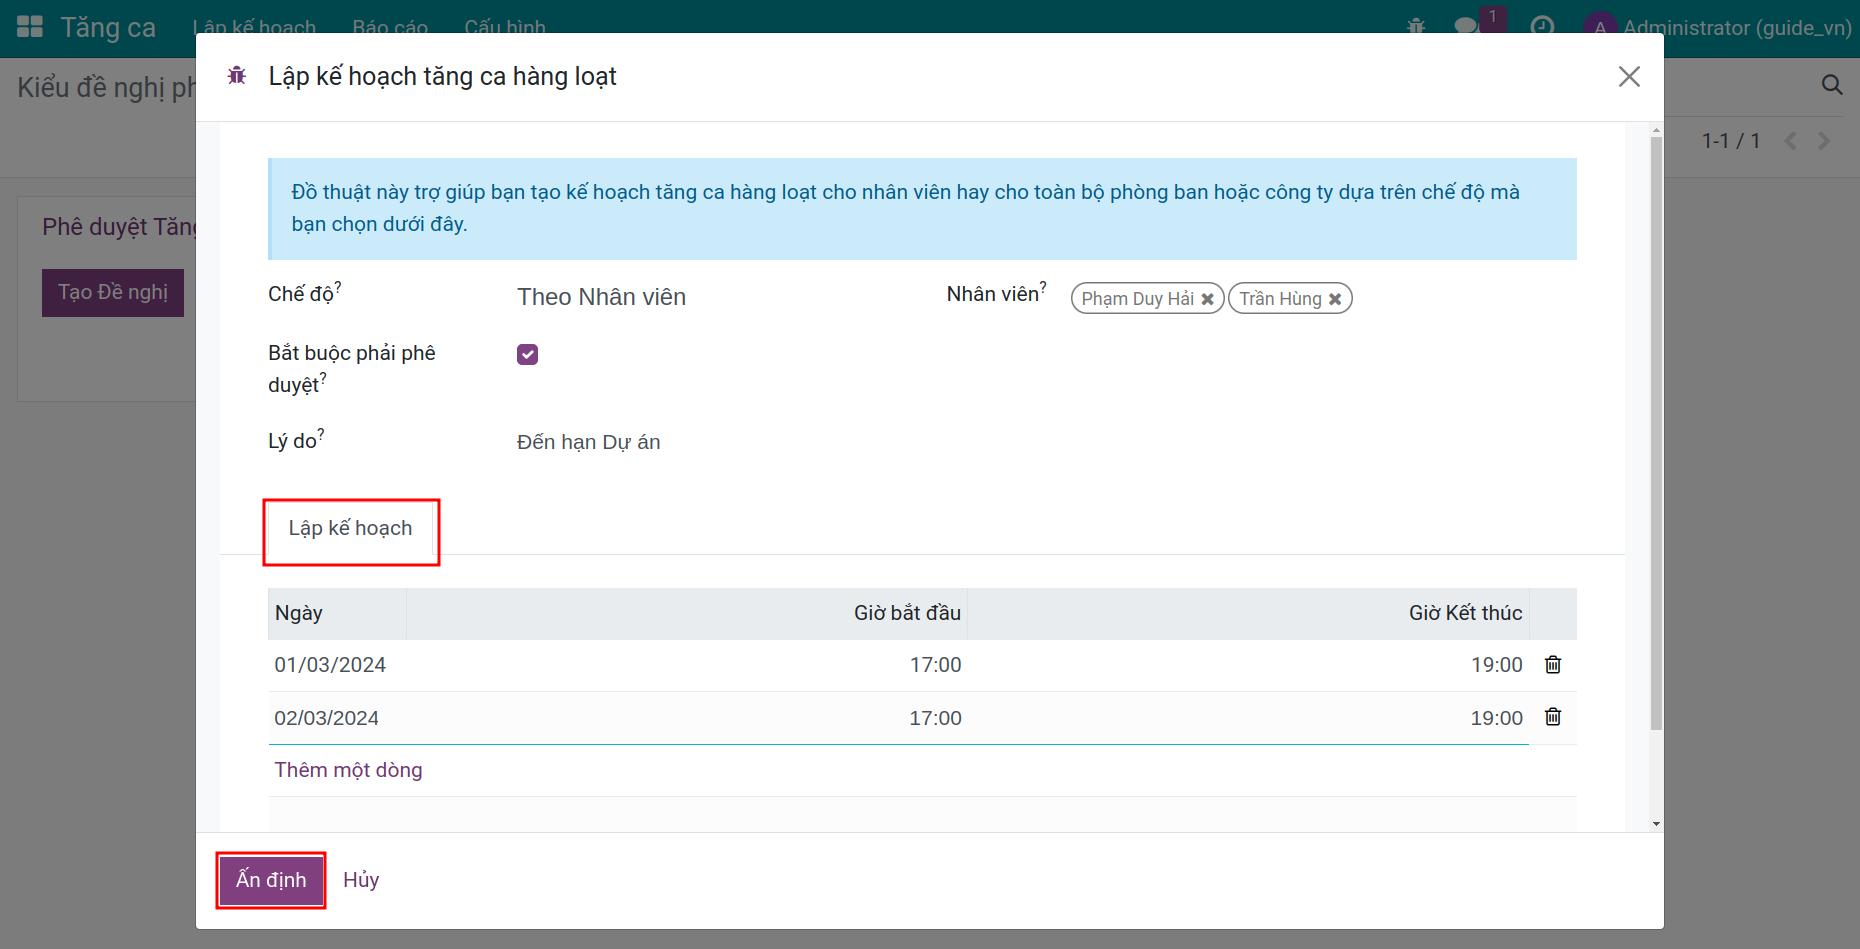The image size is (1860, 949).
Task: Open the 'Lý do' reason dropdown
Action: (700, 442)
